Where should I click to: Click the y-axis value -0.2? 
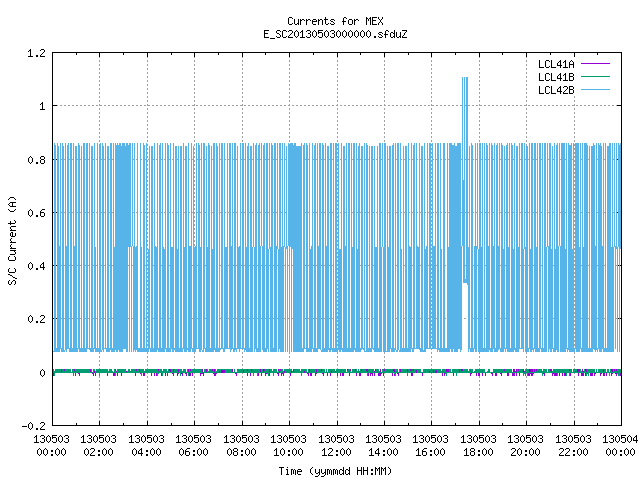click(33, 426)
